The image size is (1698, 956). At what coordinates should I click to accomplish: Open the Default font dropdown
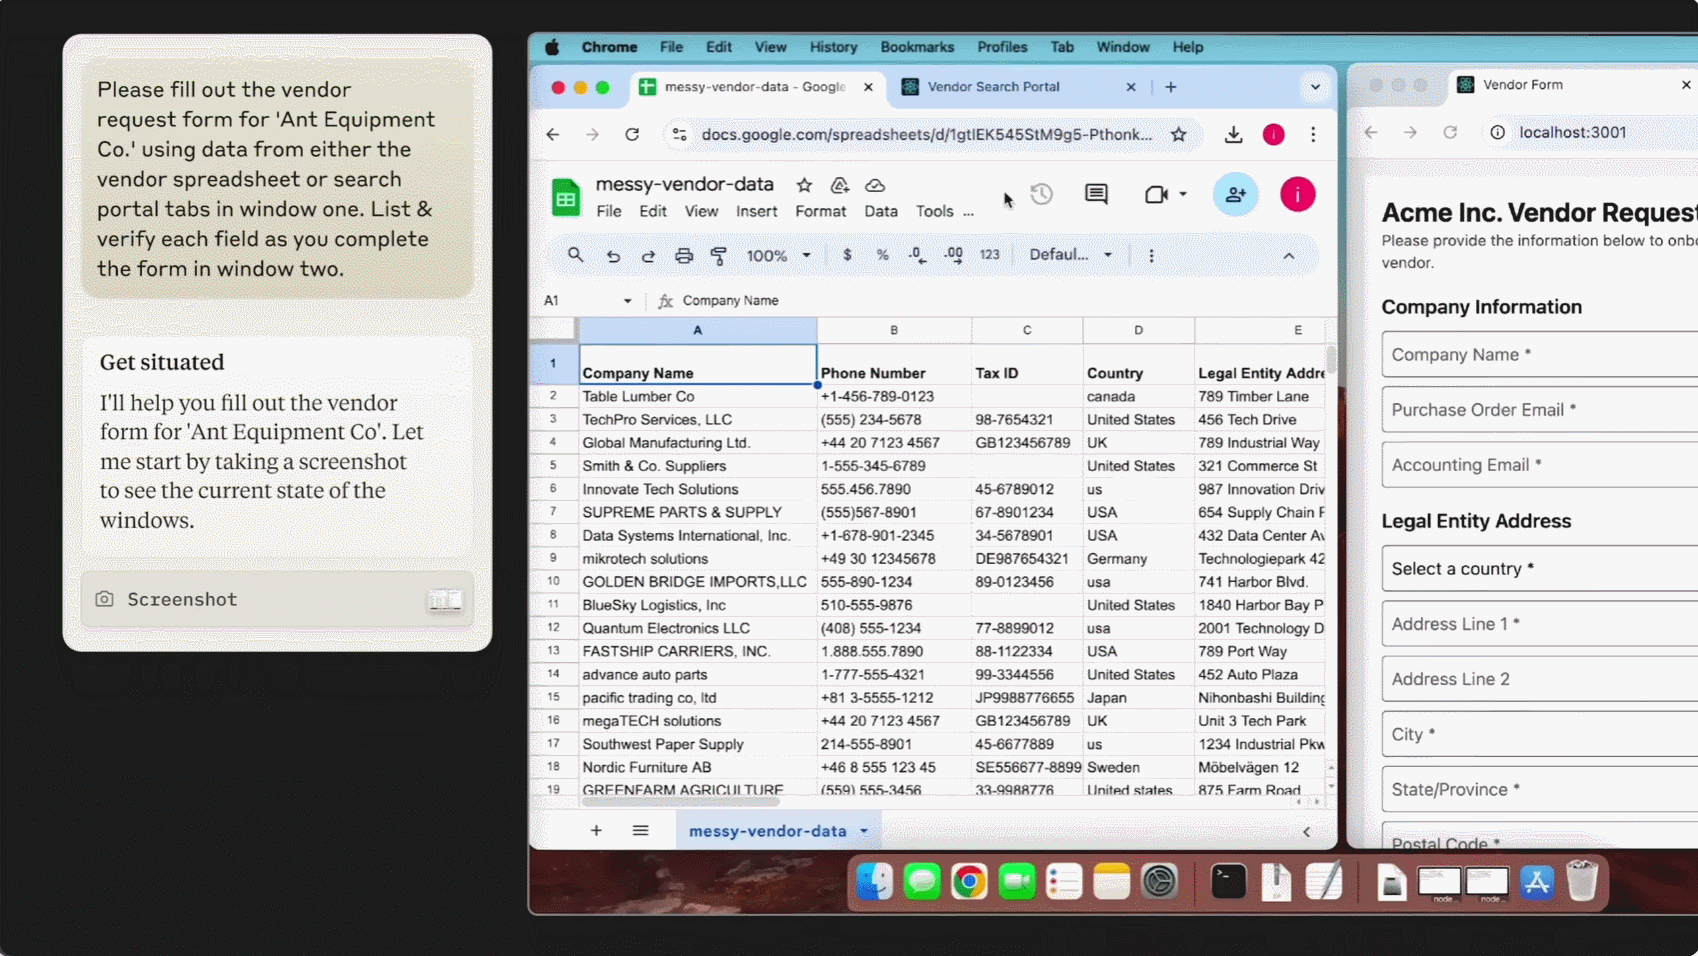tap(1071, 255)
